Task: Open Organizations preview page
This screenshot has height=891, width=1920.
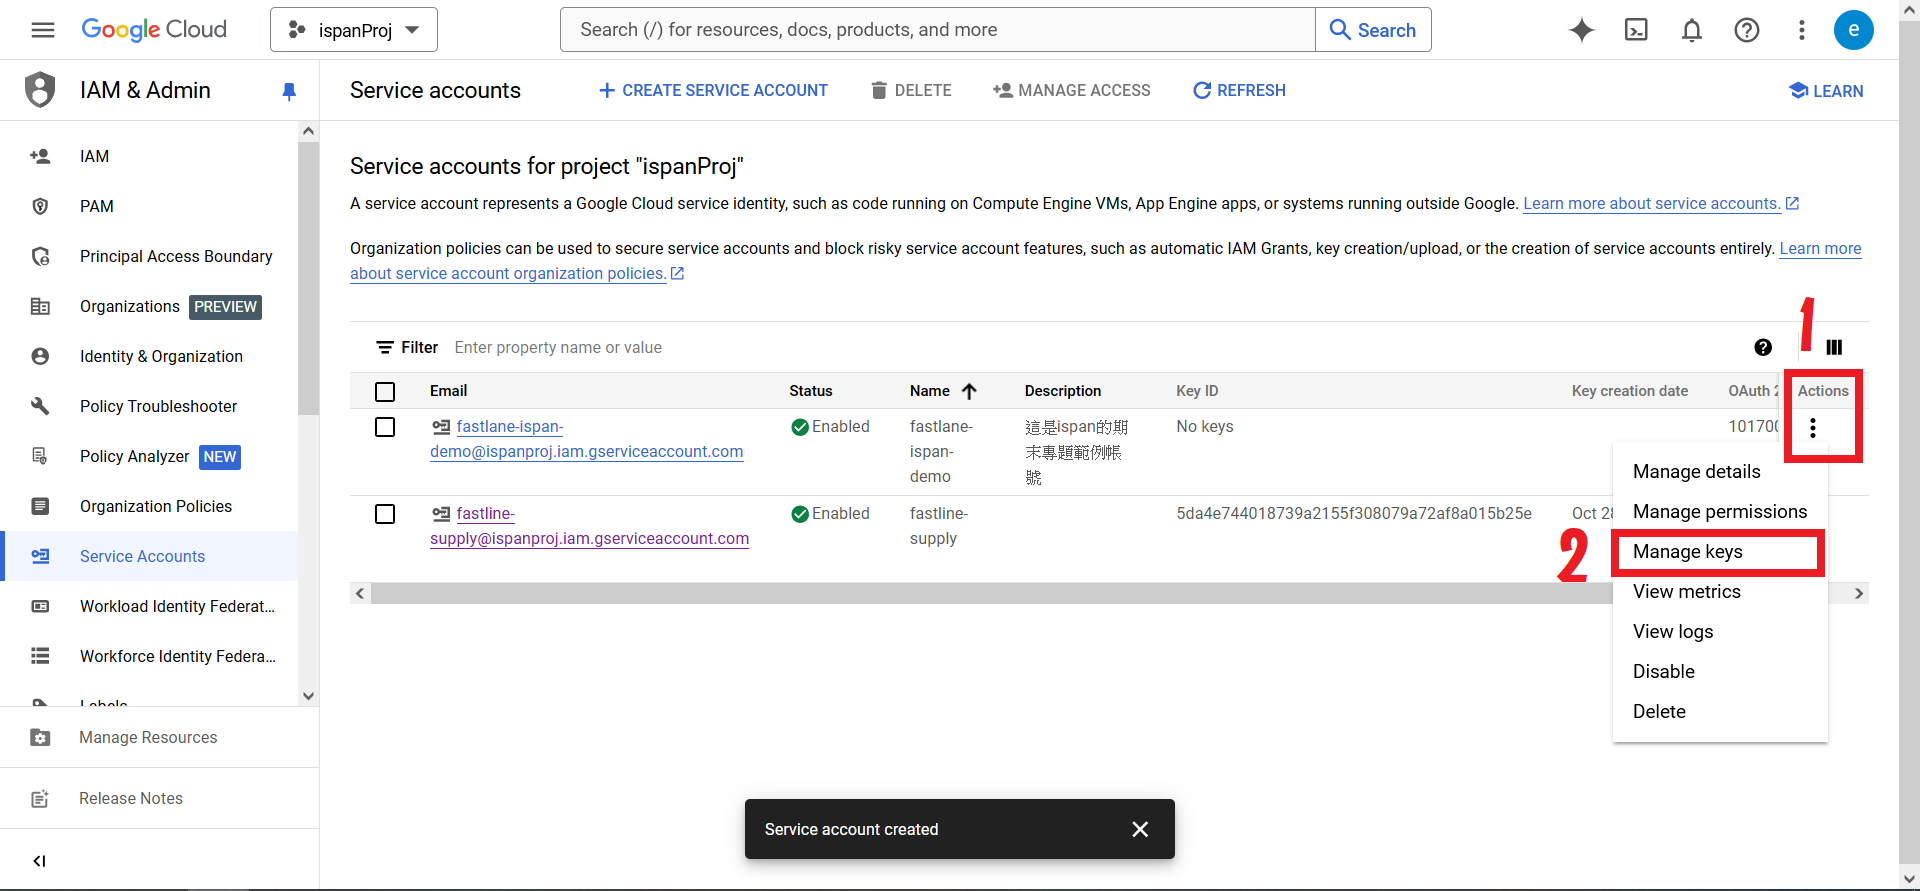Action: click(x=149, y=306)
